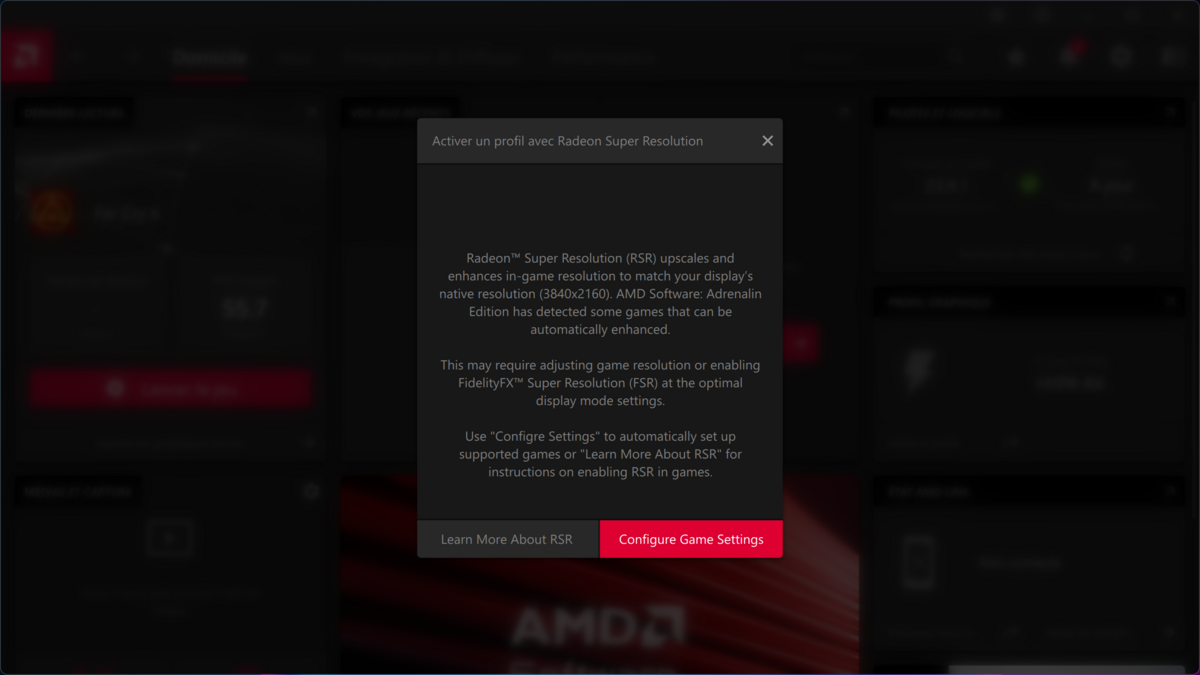Click the AMD logo in background window
The image size is (1200, 675).
(x=27, y=56)
